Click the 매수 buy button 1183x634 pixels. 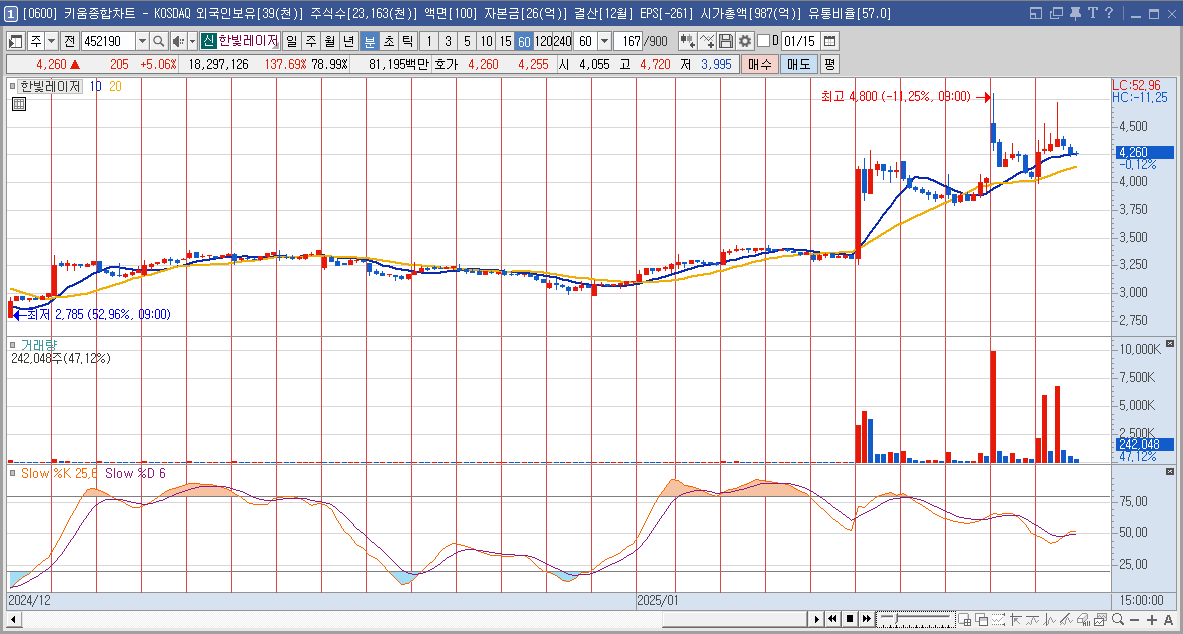pyautogui.click(x=759, y=64)
